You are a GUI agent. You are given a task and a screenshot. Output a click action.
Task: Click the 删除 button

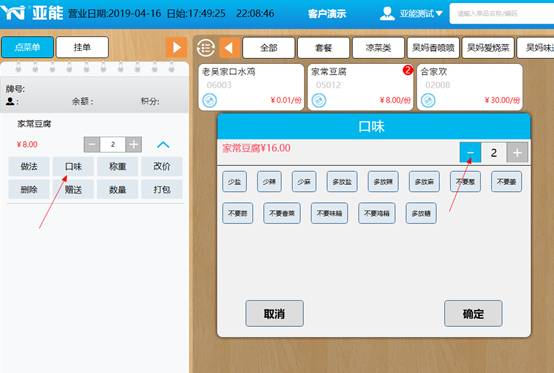pyautogui.click(x=29, y=190)
